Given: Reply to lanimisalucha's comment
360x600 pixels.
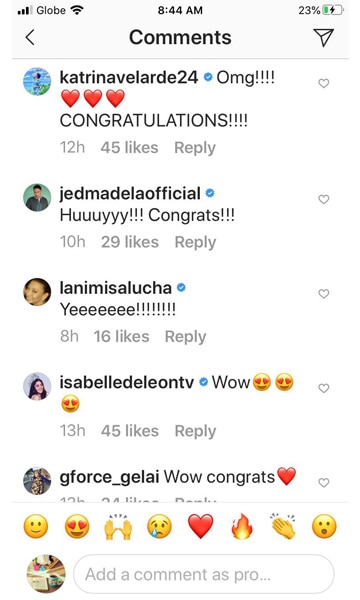Looking at the screenshot, I should 185,337.
